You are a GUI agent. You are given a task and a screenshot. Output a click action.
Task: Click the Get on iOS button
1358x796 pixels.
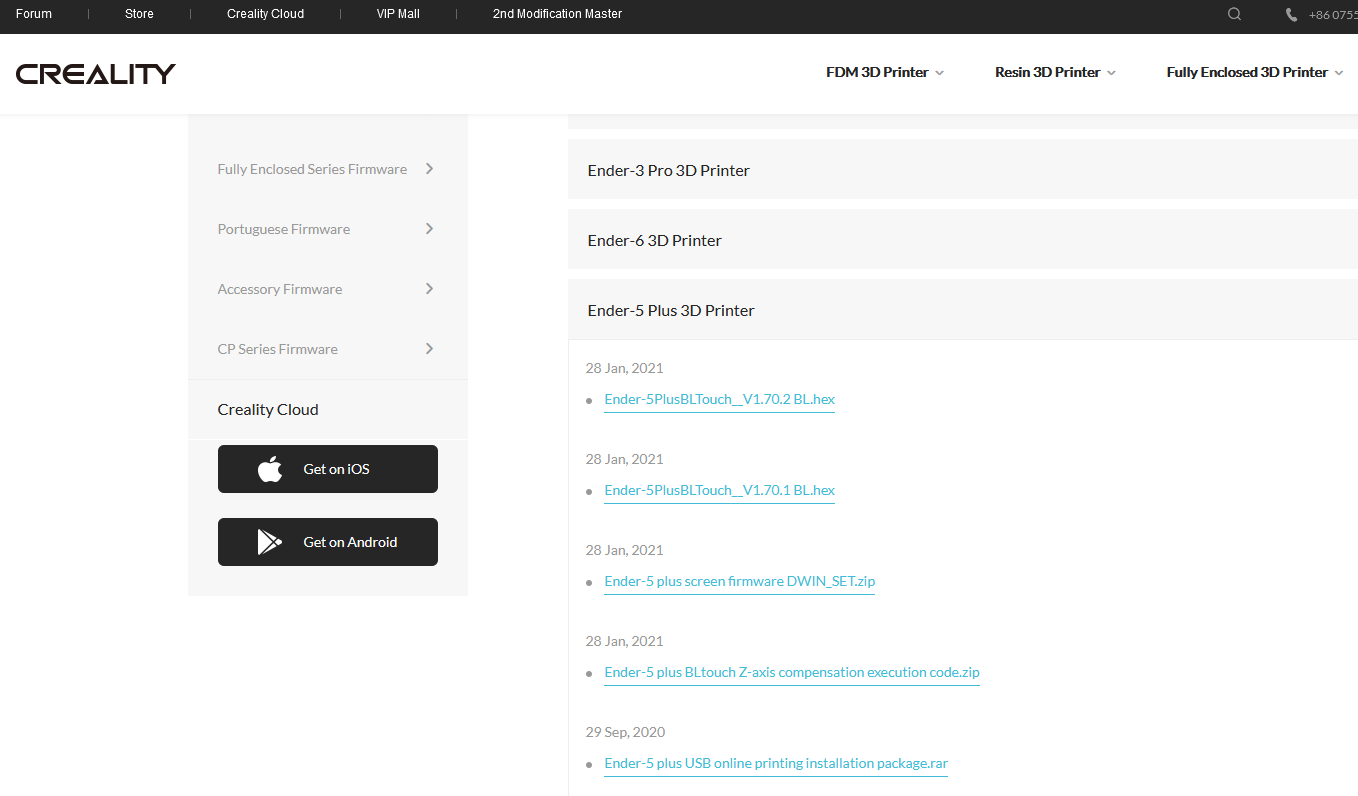pyautogui.click(x=328, y=469)
